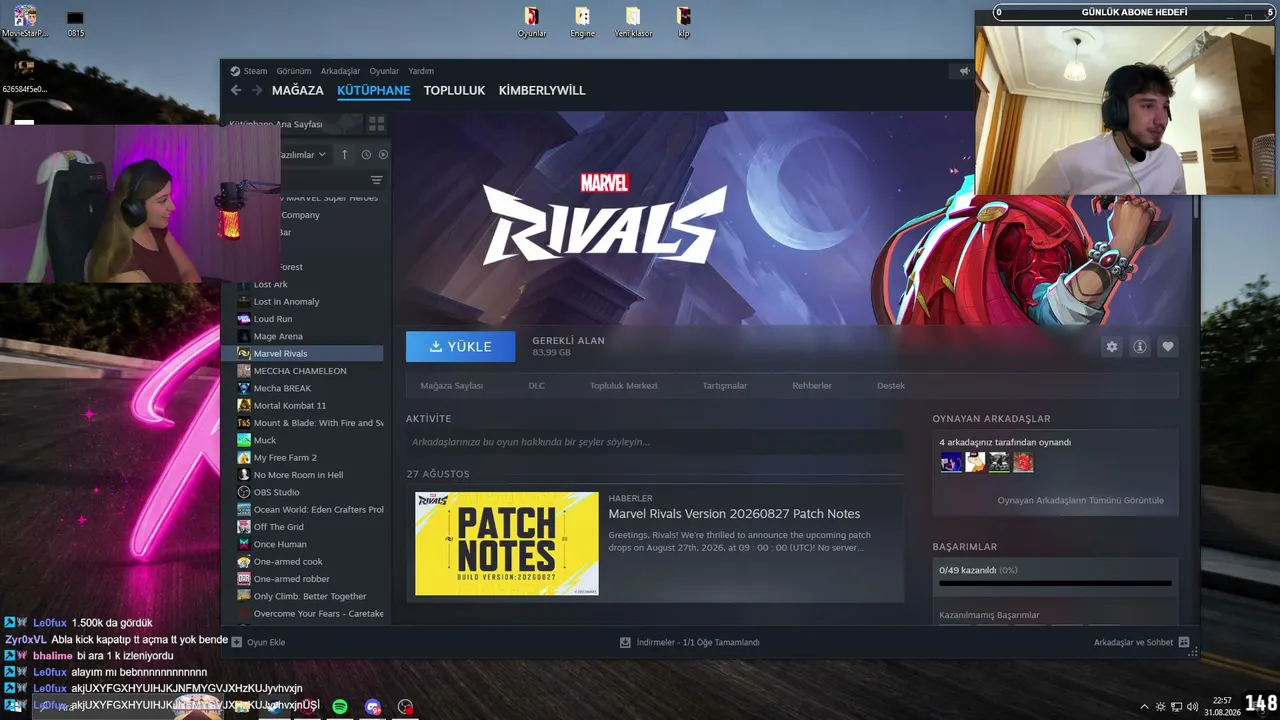Open the Rehberler guides link
Image resolution: width=1280 pixels, height=720 pixels.
[812, 386]
